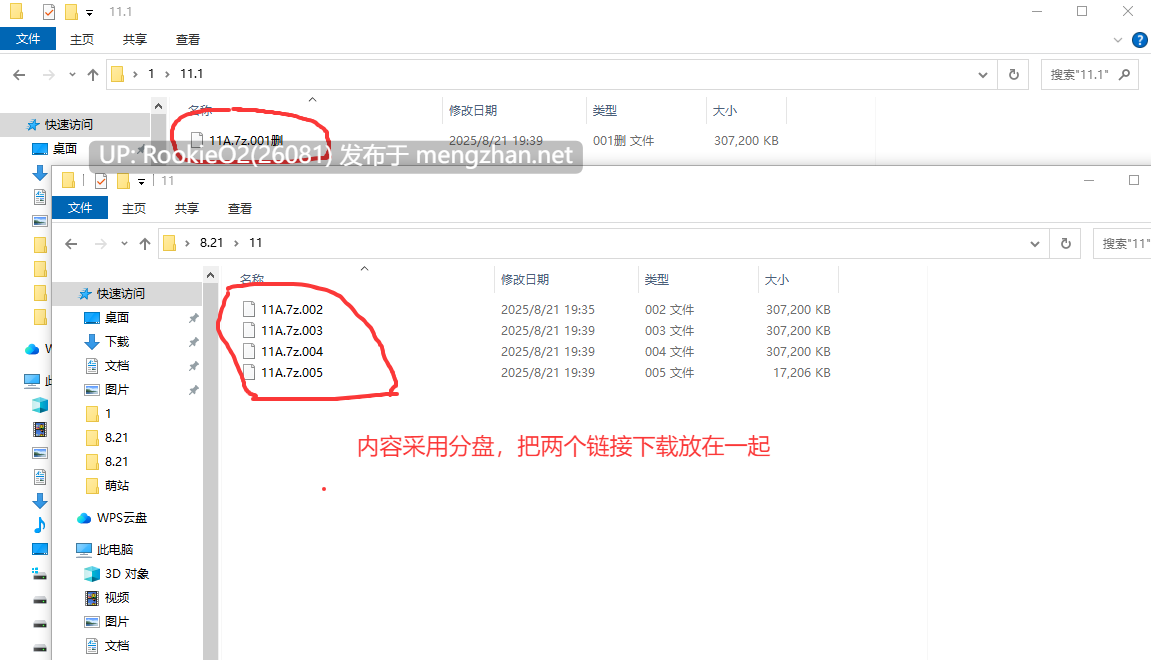
Task: Unpin 桌面 using its pin icon
Action: click(x=193, y=318)
